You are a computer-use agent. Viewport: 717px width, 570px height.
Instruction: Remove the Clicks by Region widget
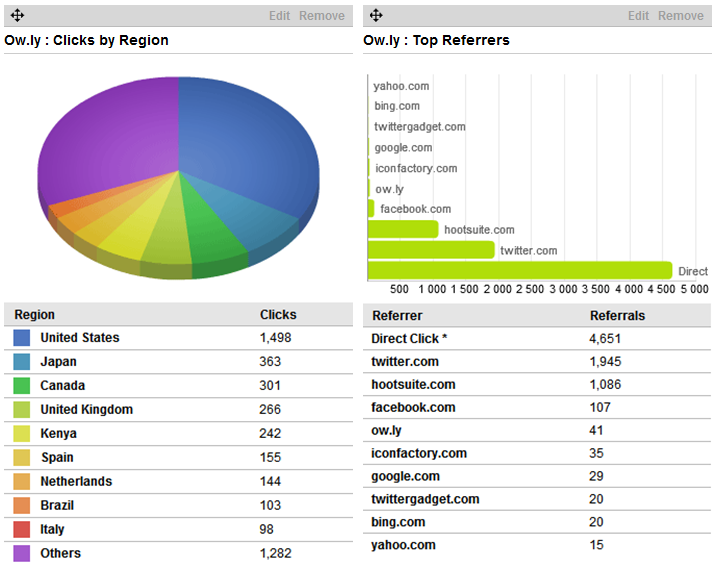click(x=322, y=16)
